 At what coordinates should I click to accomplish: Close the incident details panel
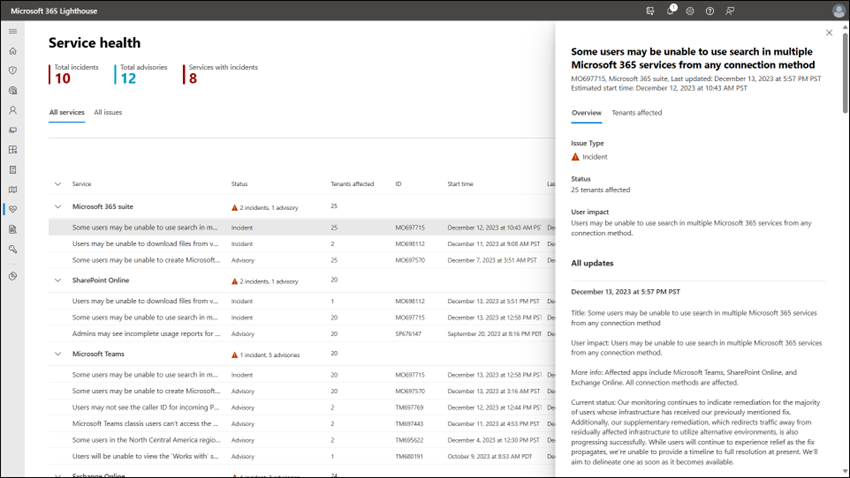(x=829, y=33)
